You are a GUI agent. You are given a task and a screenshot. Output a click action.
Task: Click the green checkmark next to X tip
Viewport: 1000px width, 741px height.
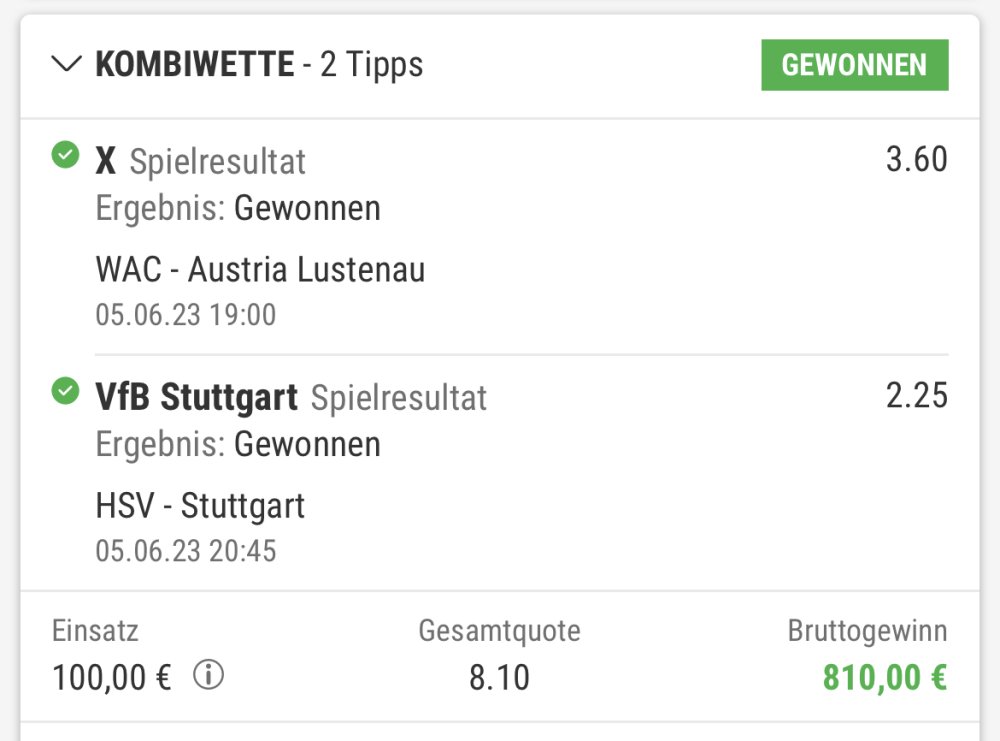tap(65, 155)
